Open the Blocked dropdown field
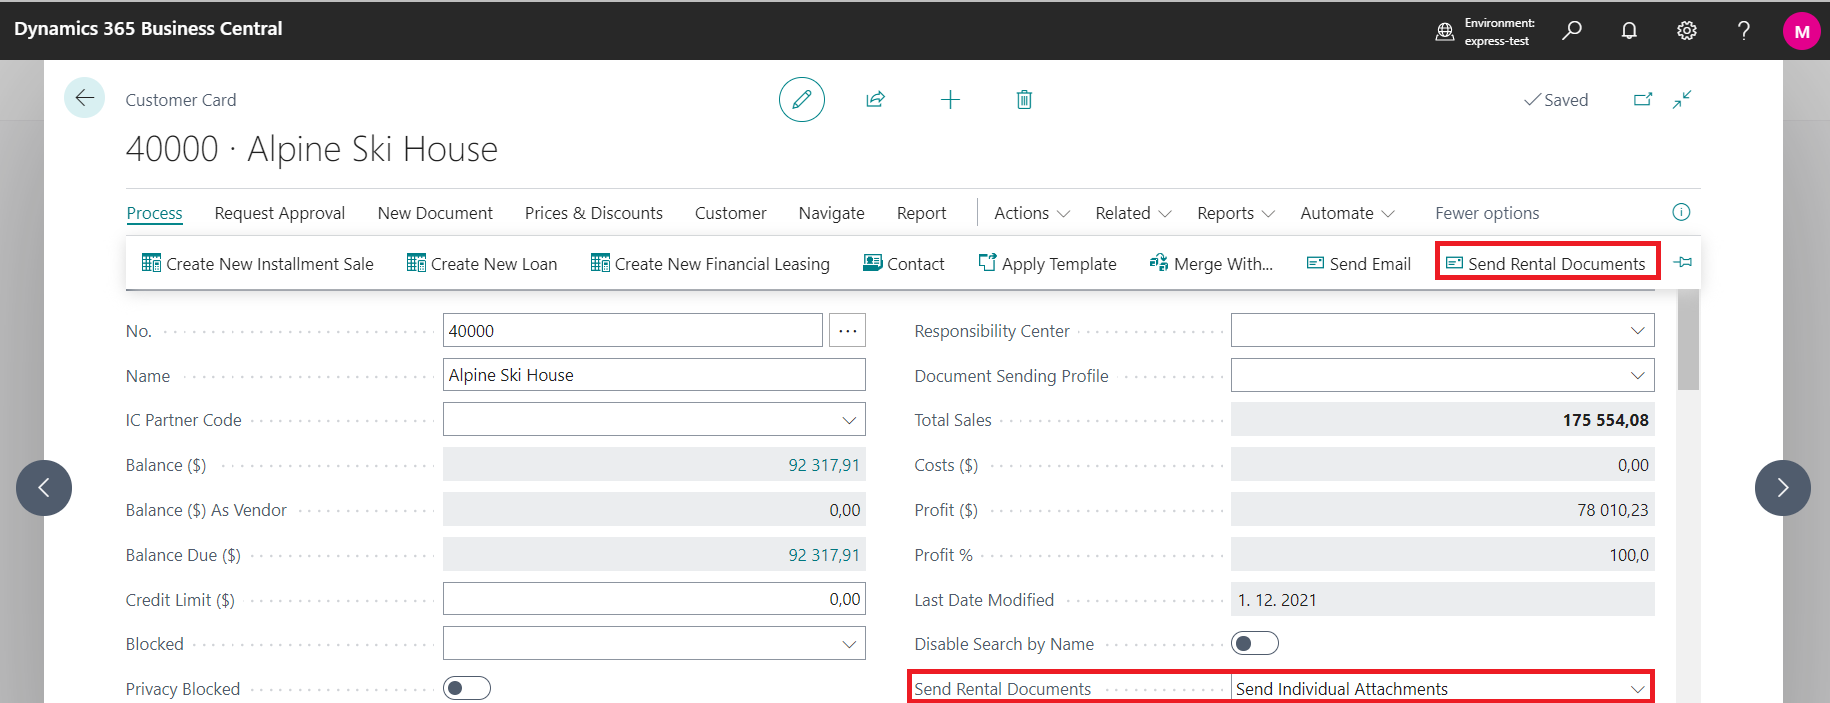This screenshot has height=703, width=1830. point(849,644)
